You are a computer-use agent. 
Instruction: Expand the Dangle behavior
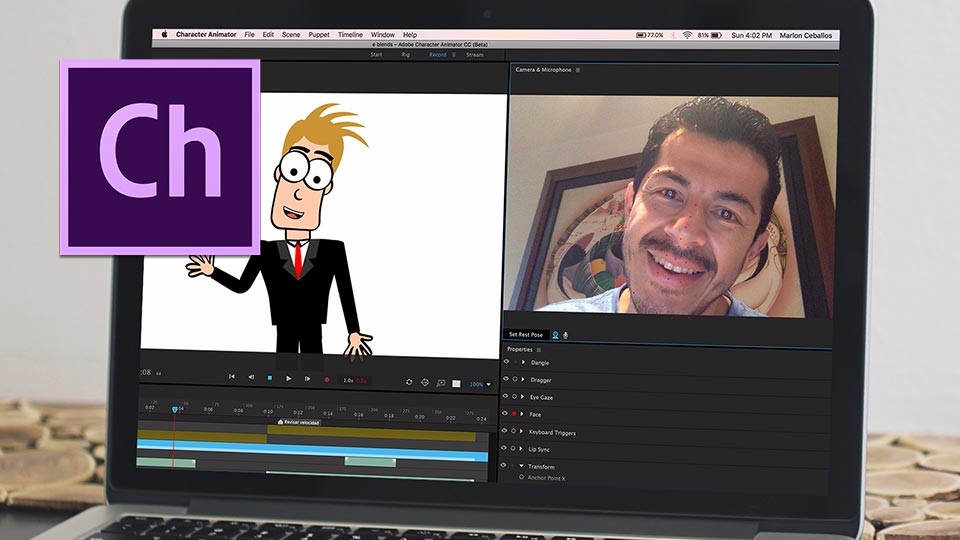point(523,362)
